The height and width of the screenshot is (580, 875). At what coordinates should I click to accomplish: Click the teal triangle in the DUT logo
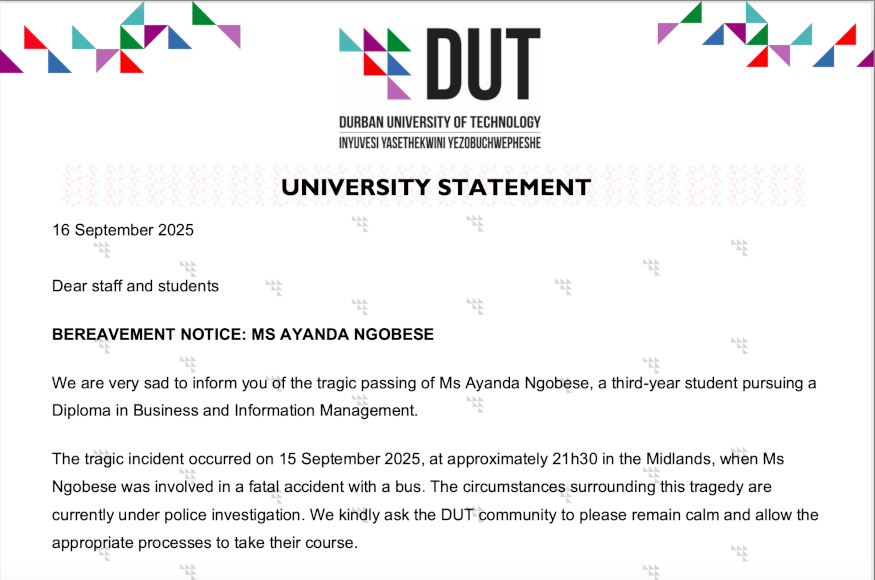(348, 42)
